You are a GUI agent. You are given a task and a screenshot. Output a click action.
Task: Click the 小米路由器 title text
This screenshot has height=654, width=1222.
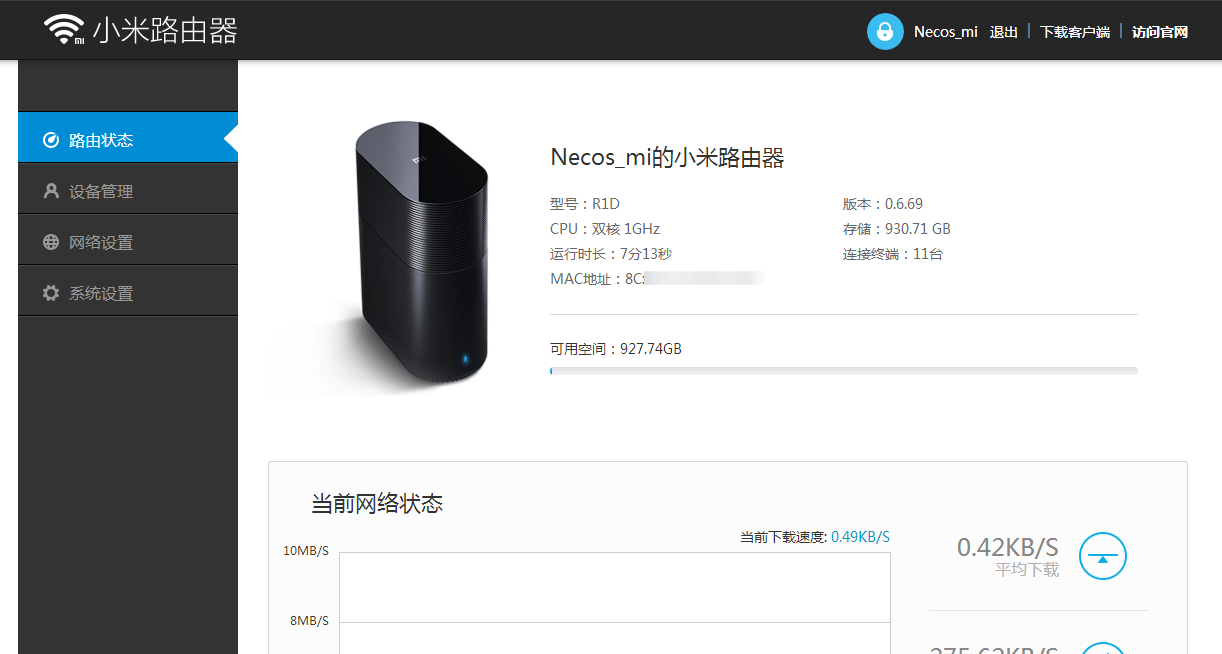pyautogui.click(x=166, y=31)
